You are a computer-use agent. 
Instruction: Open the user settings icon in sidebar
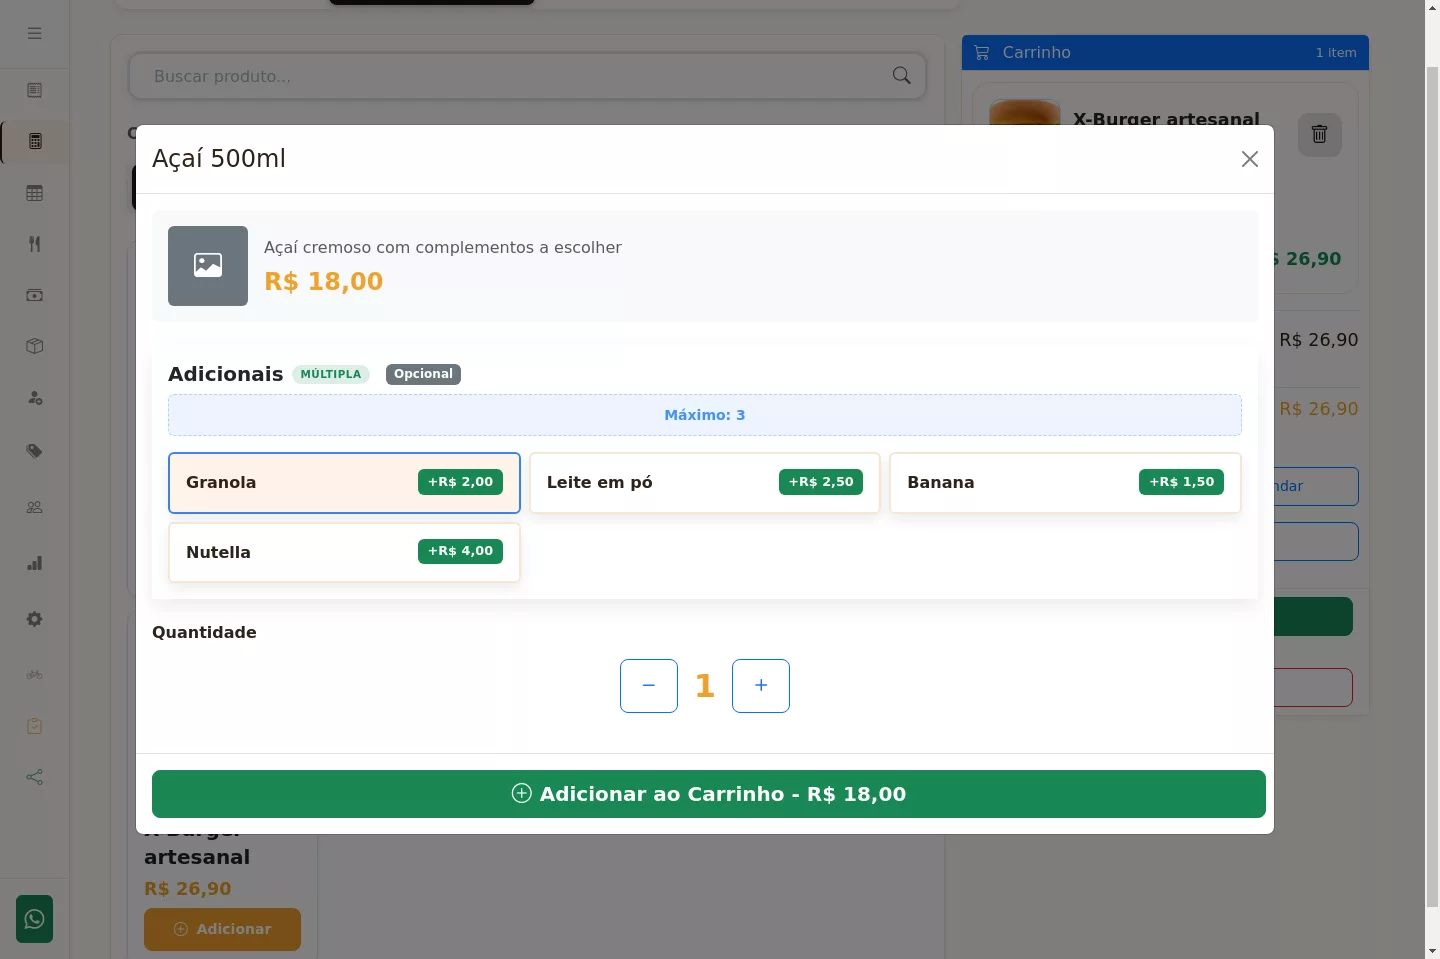point(35,398)
